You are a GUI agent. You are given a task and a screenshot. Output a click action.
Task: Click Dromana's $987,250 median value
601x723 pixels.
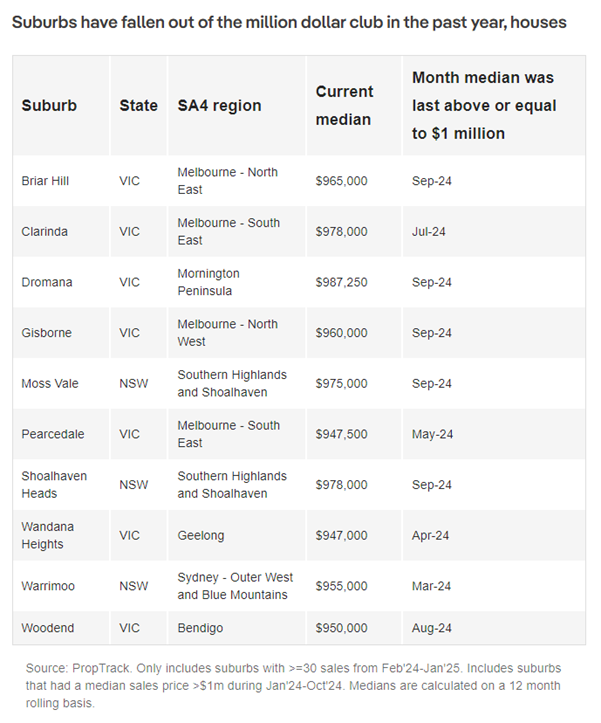tap(341, 282)
